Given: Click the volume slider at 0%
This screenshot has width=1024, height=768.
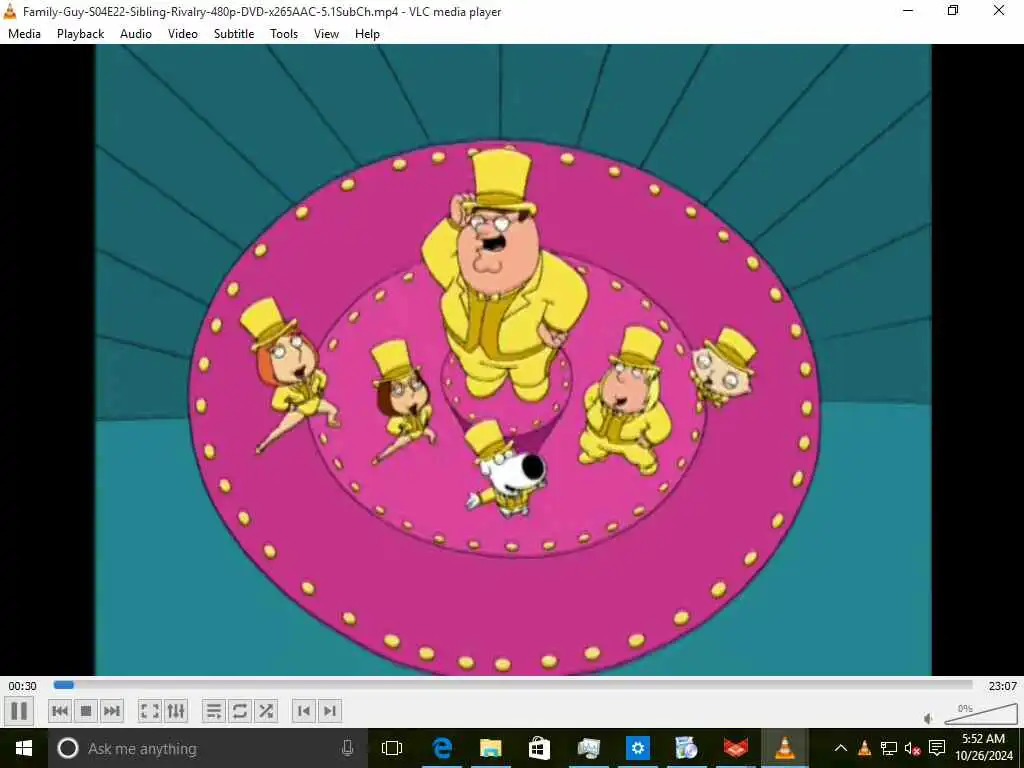Looking at the screenshot, I should (x=981, y=714).
